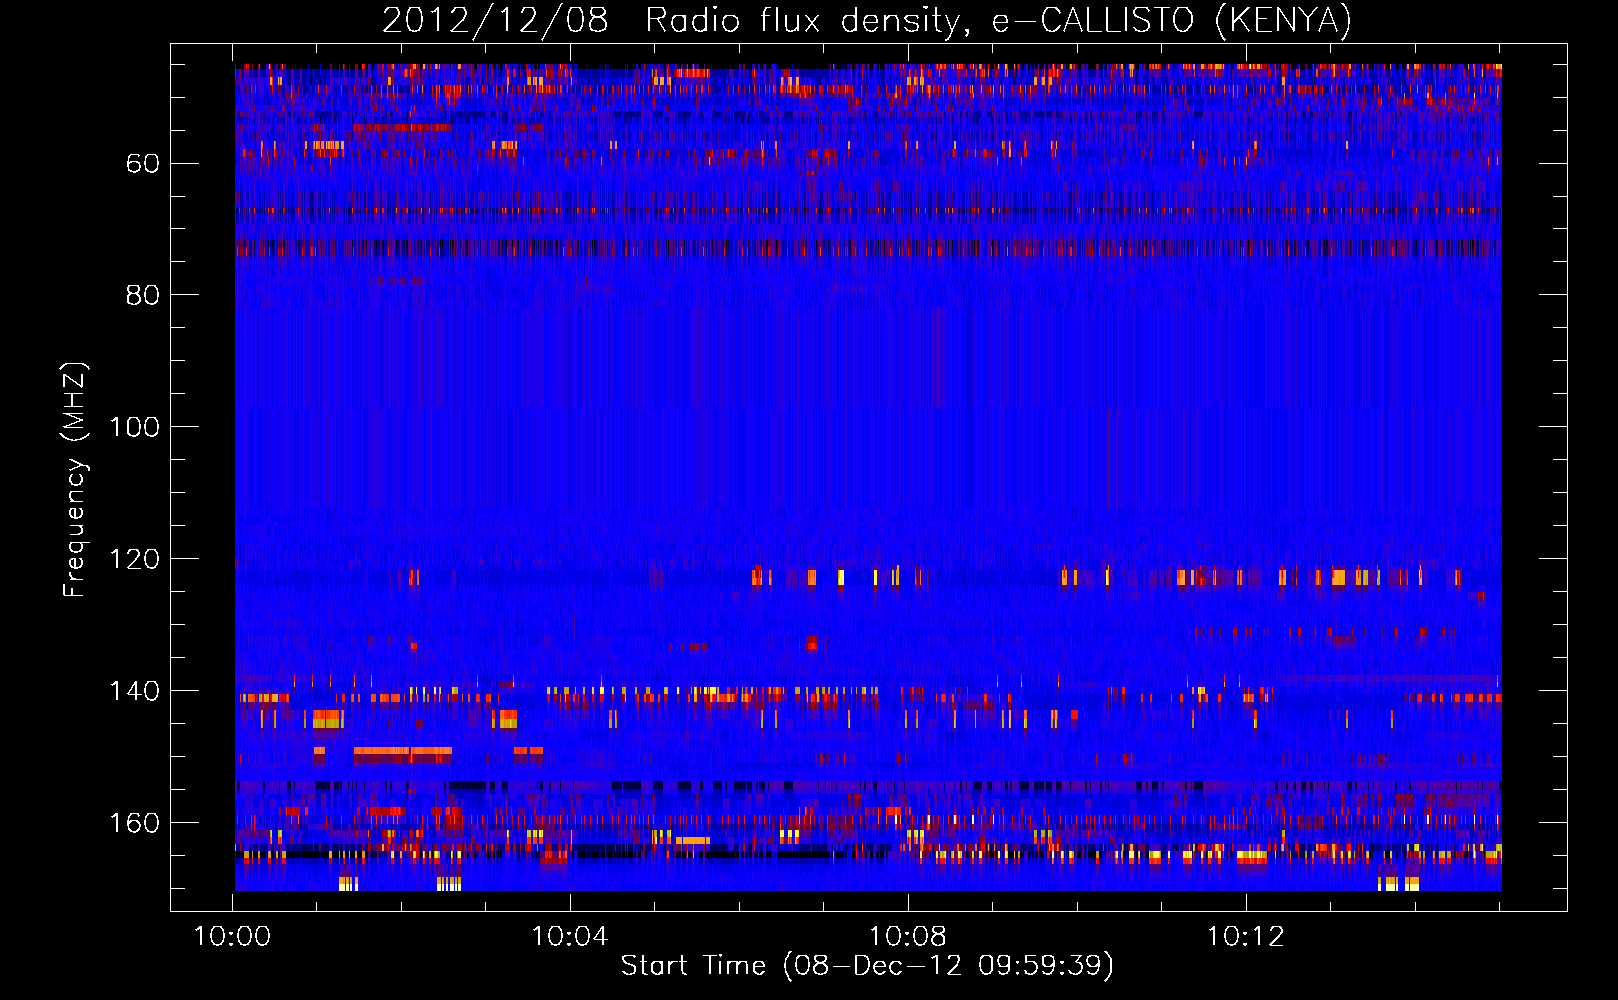
Task: Click the 10:08 time tick label
Action: 908,936
